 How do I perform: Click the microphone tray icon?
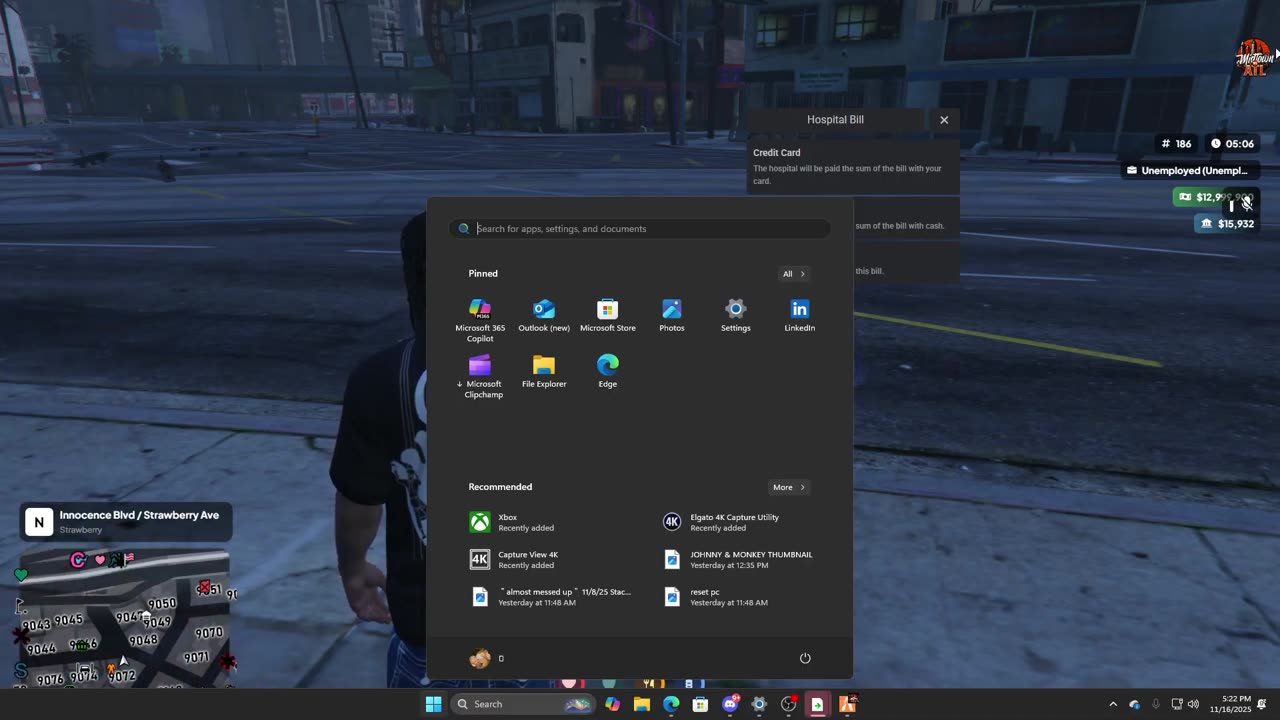point(1156,704)
